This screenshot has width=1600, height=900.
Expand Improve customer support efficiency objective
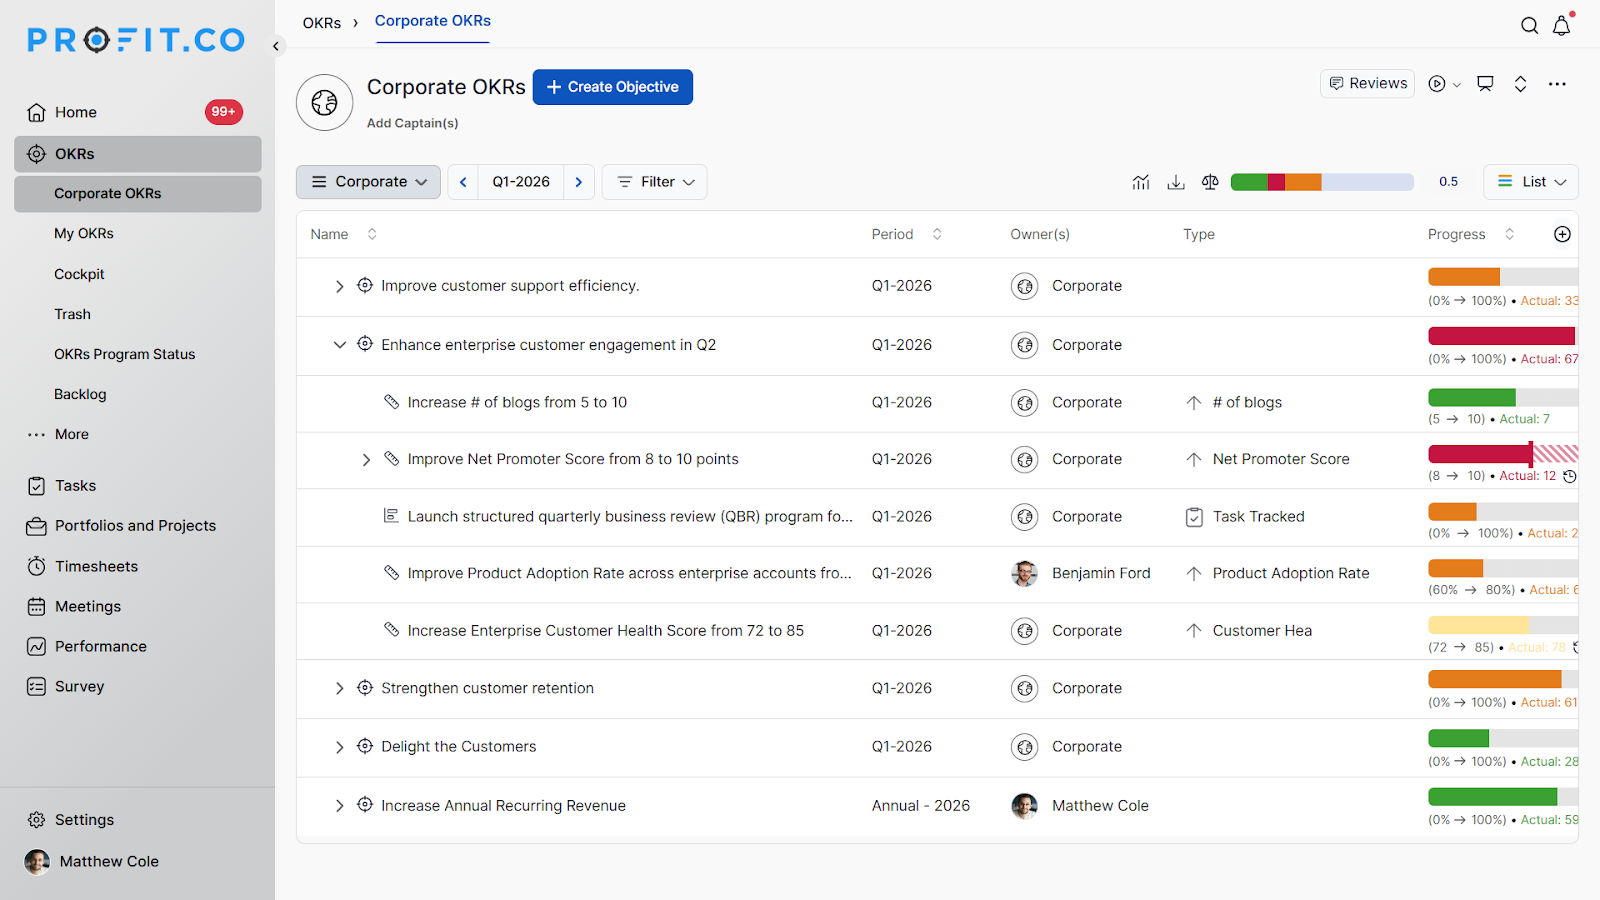(x=339, y=286)
